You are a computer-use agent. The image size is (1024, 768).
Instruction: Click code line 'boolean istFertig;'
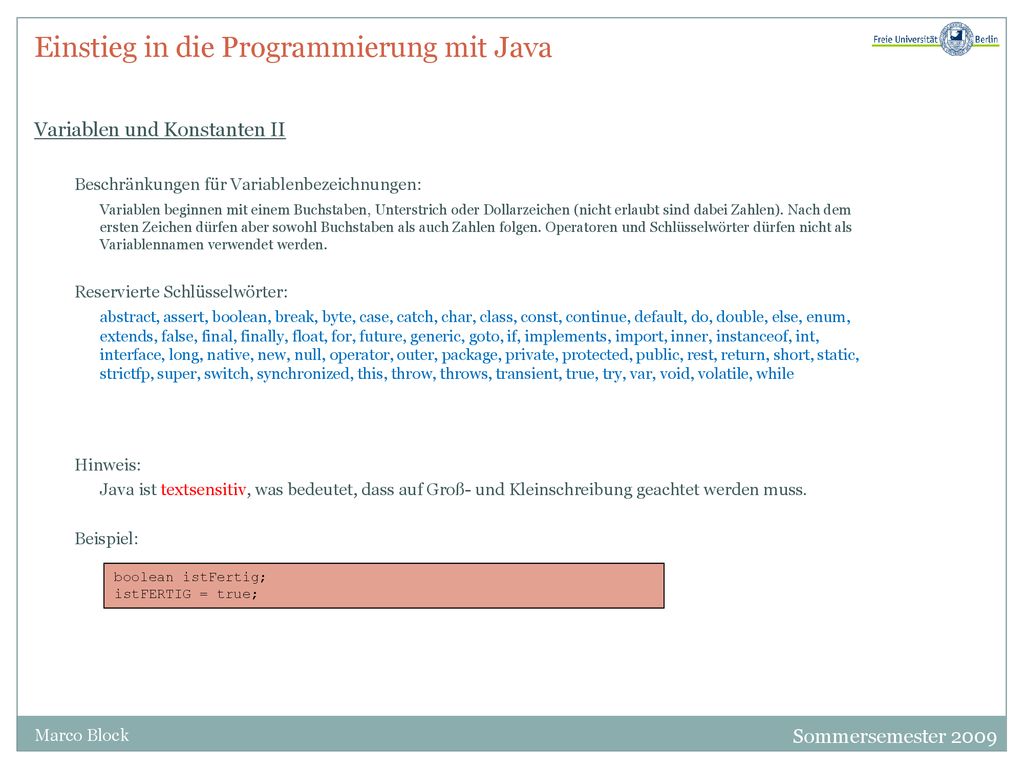[189, 577]
